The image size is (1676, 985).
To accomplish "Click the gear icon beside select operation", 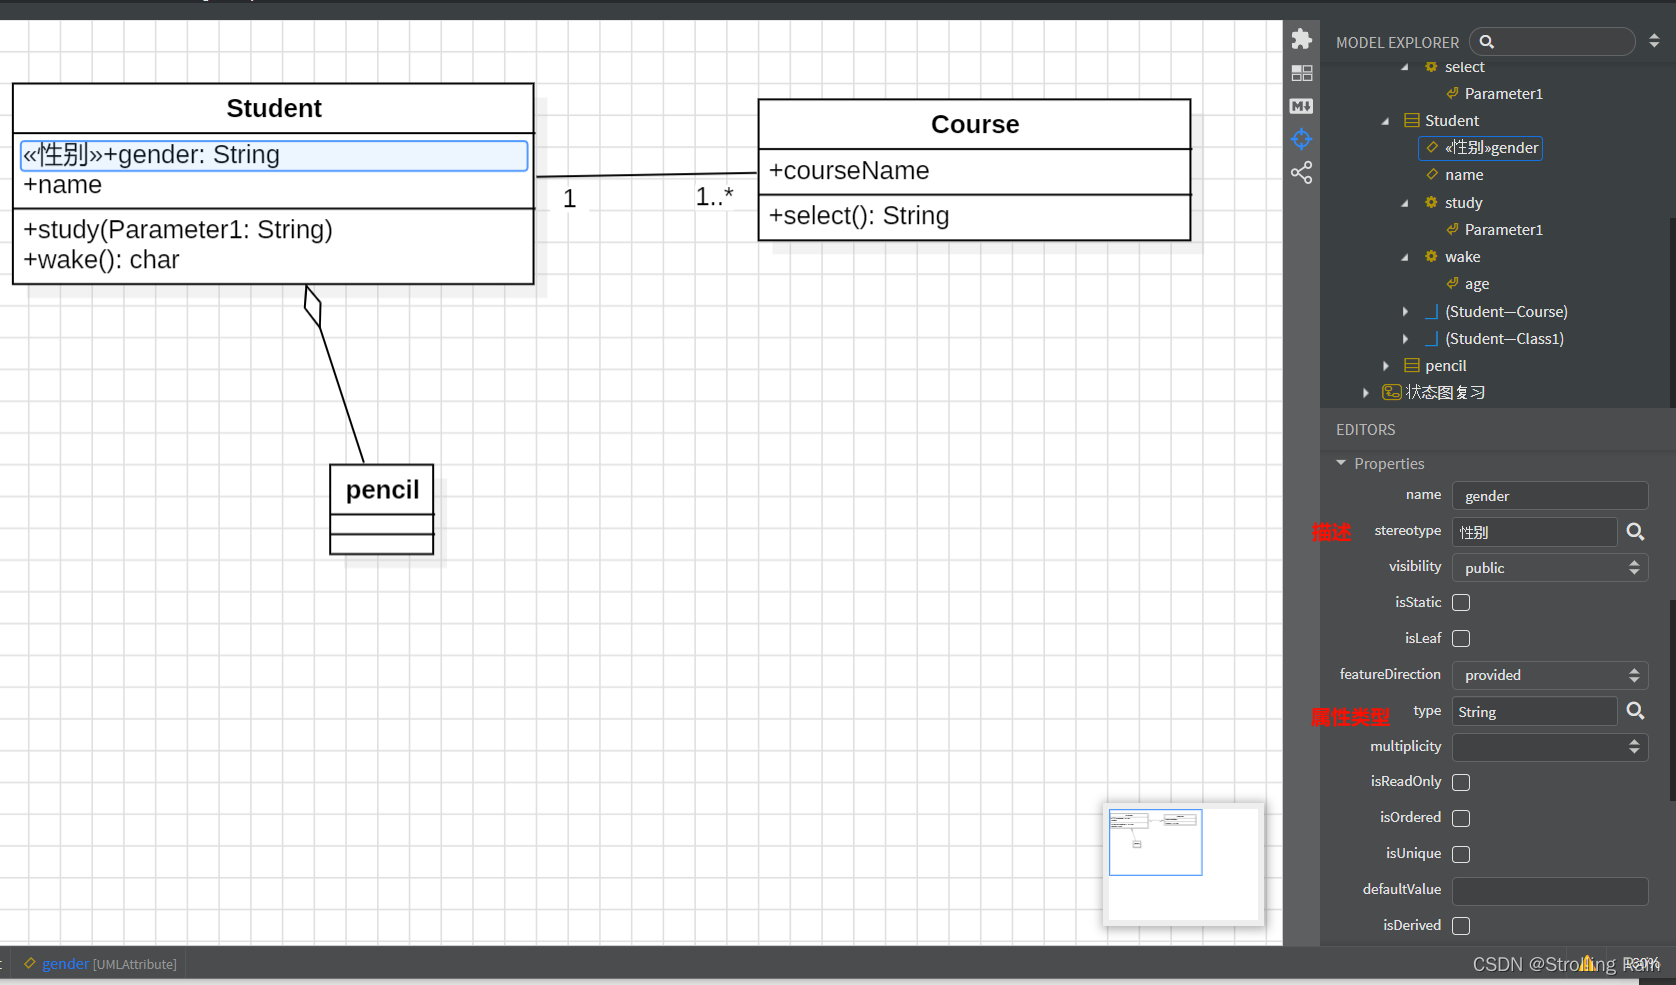I will click(1431, 67).
